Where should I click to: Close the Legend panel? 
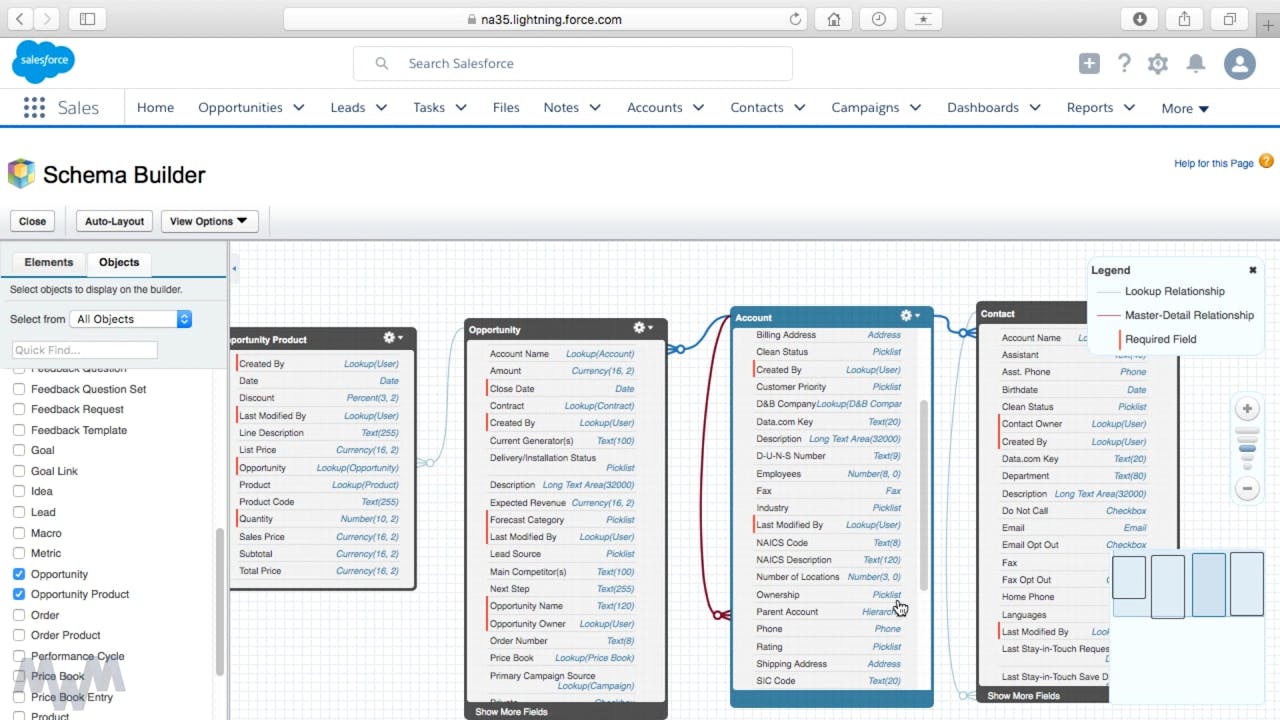pyautogui.click(x=1252, y=270)
